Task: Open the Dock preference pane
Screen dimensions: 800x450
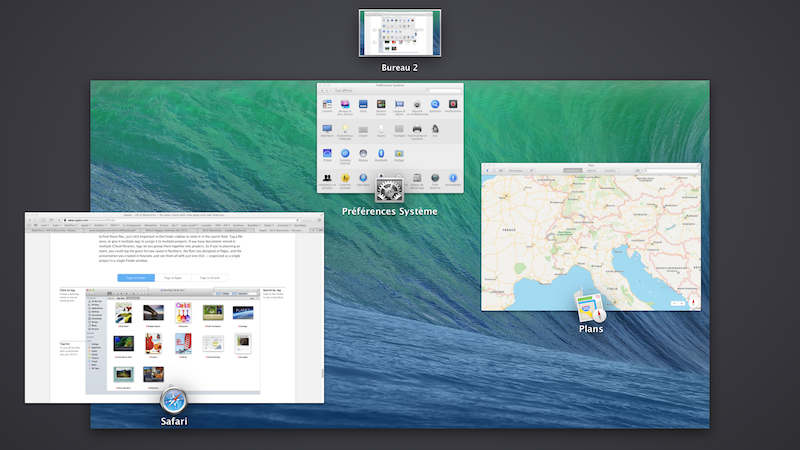Action: point(363,106)
